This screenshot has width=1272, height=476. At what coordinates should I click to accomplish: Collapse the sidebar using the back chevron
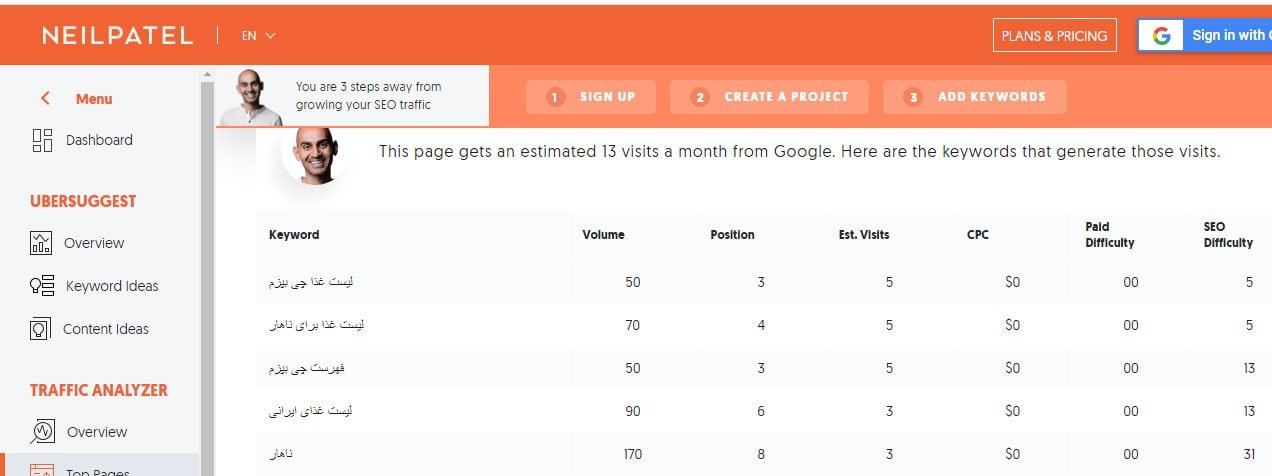(x=45, y=98)
